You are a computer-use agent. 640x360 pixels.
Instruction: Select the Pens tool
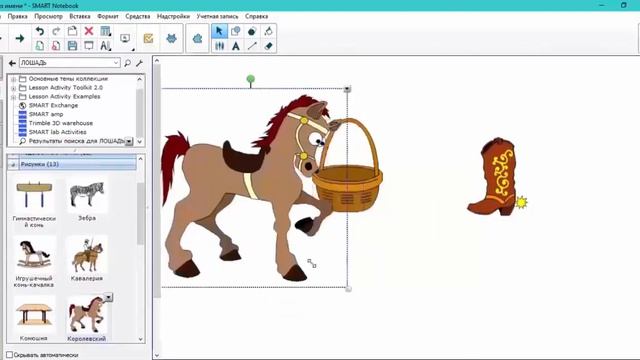click(219, 46)
